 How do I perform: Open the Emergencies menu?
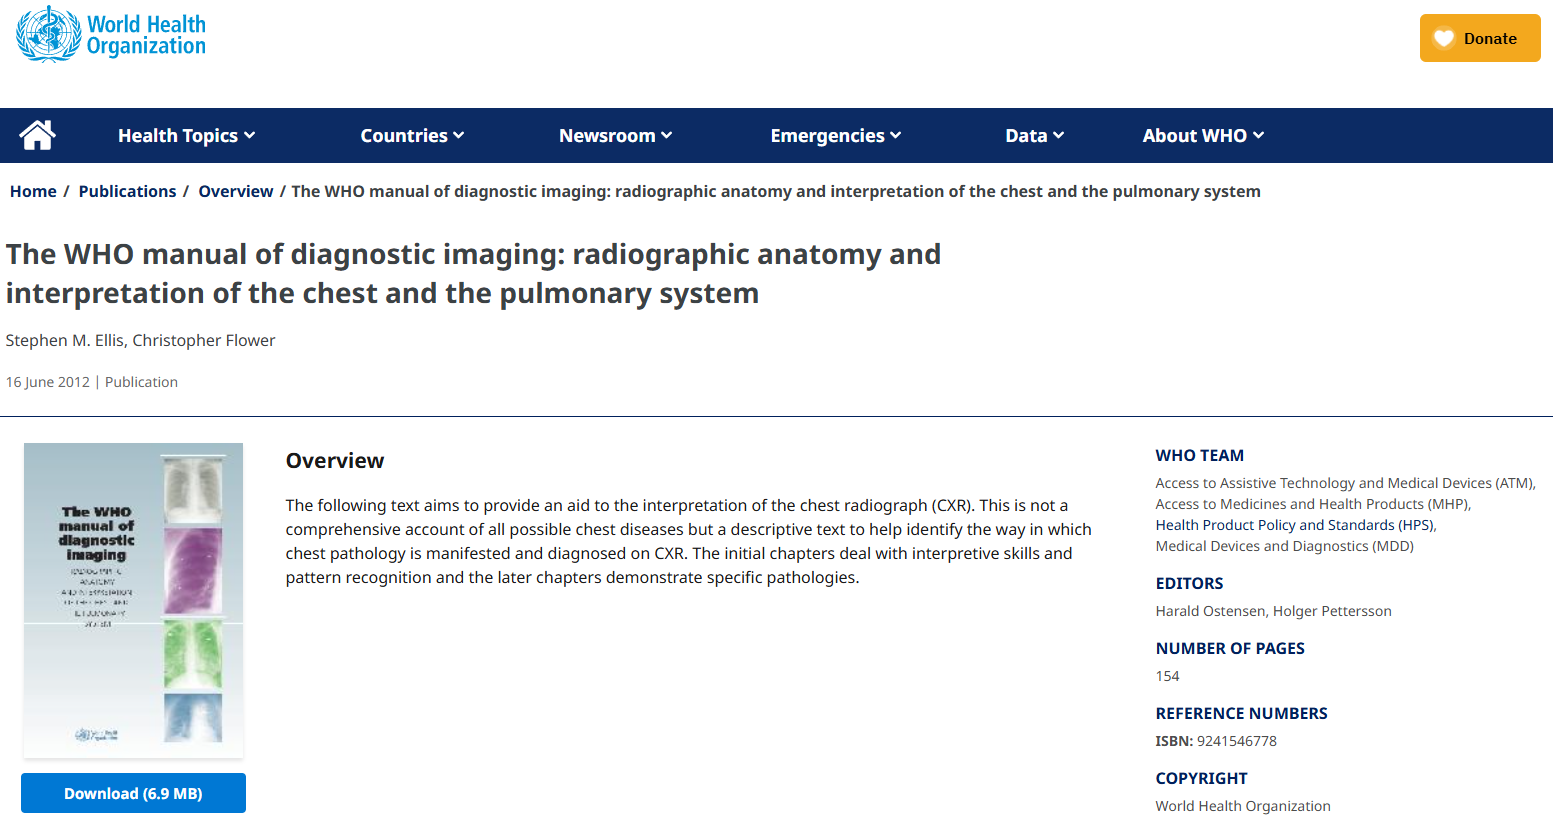[835, 135]
